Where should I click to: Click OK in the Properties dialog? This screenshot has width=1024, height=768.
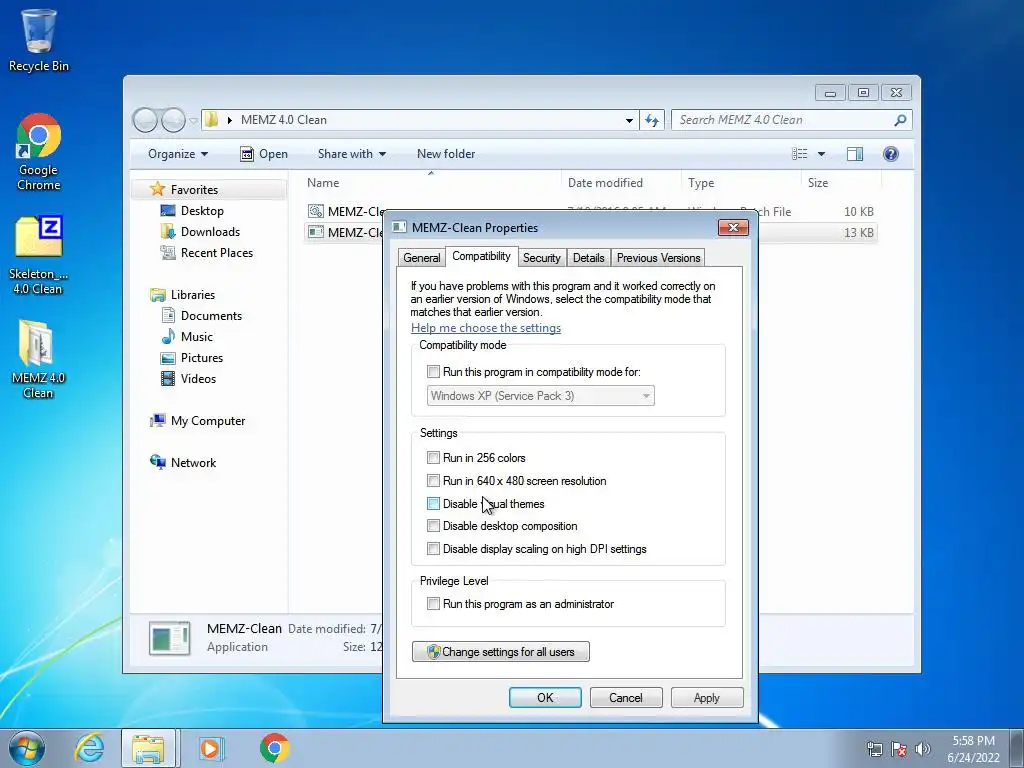545,697
